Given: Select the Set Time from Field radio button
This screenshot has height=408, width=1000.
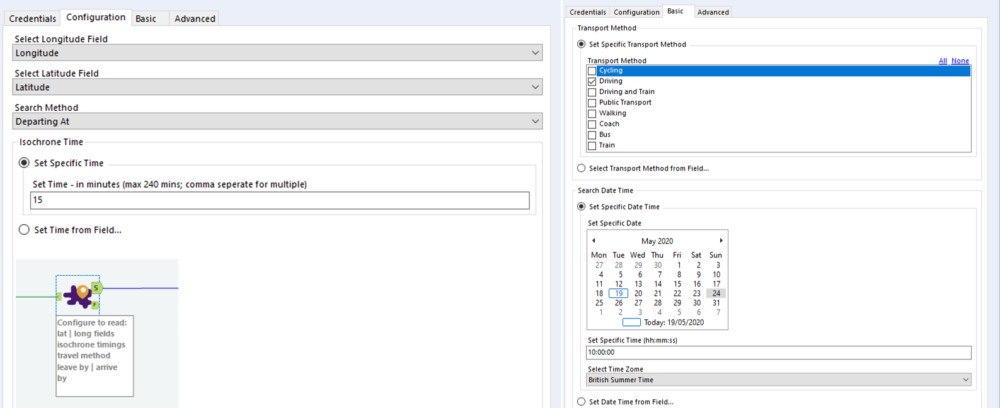Looking at the screenshot, I should click(25, 230).
